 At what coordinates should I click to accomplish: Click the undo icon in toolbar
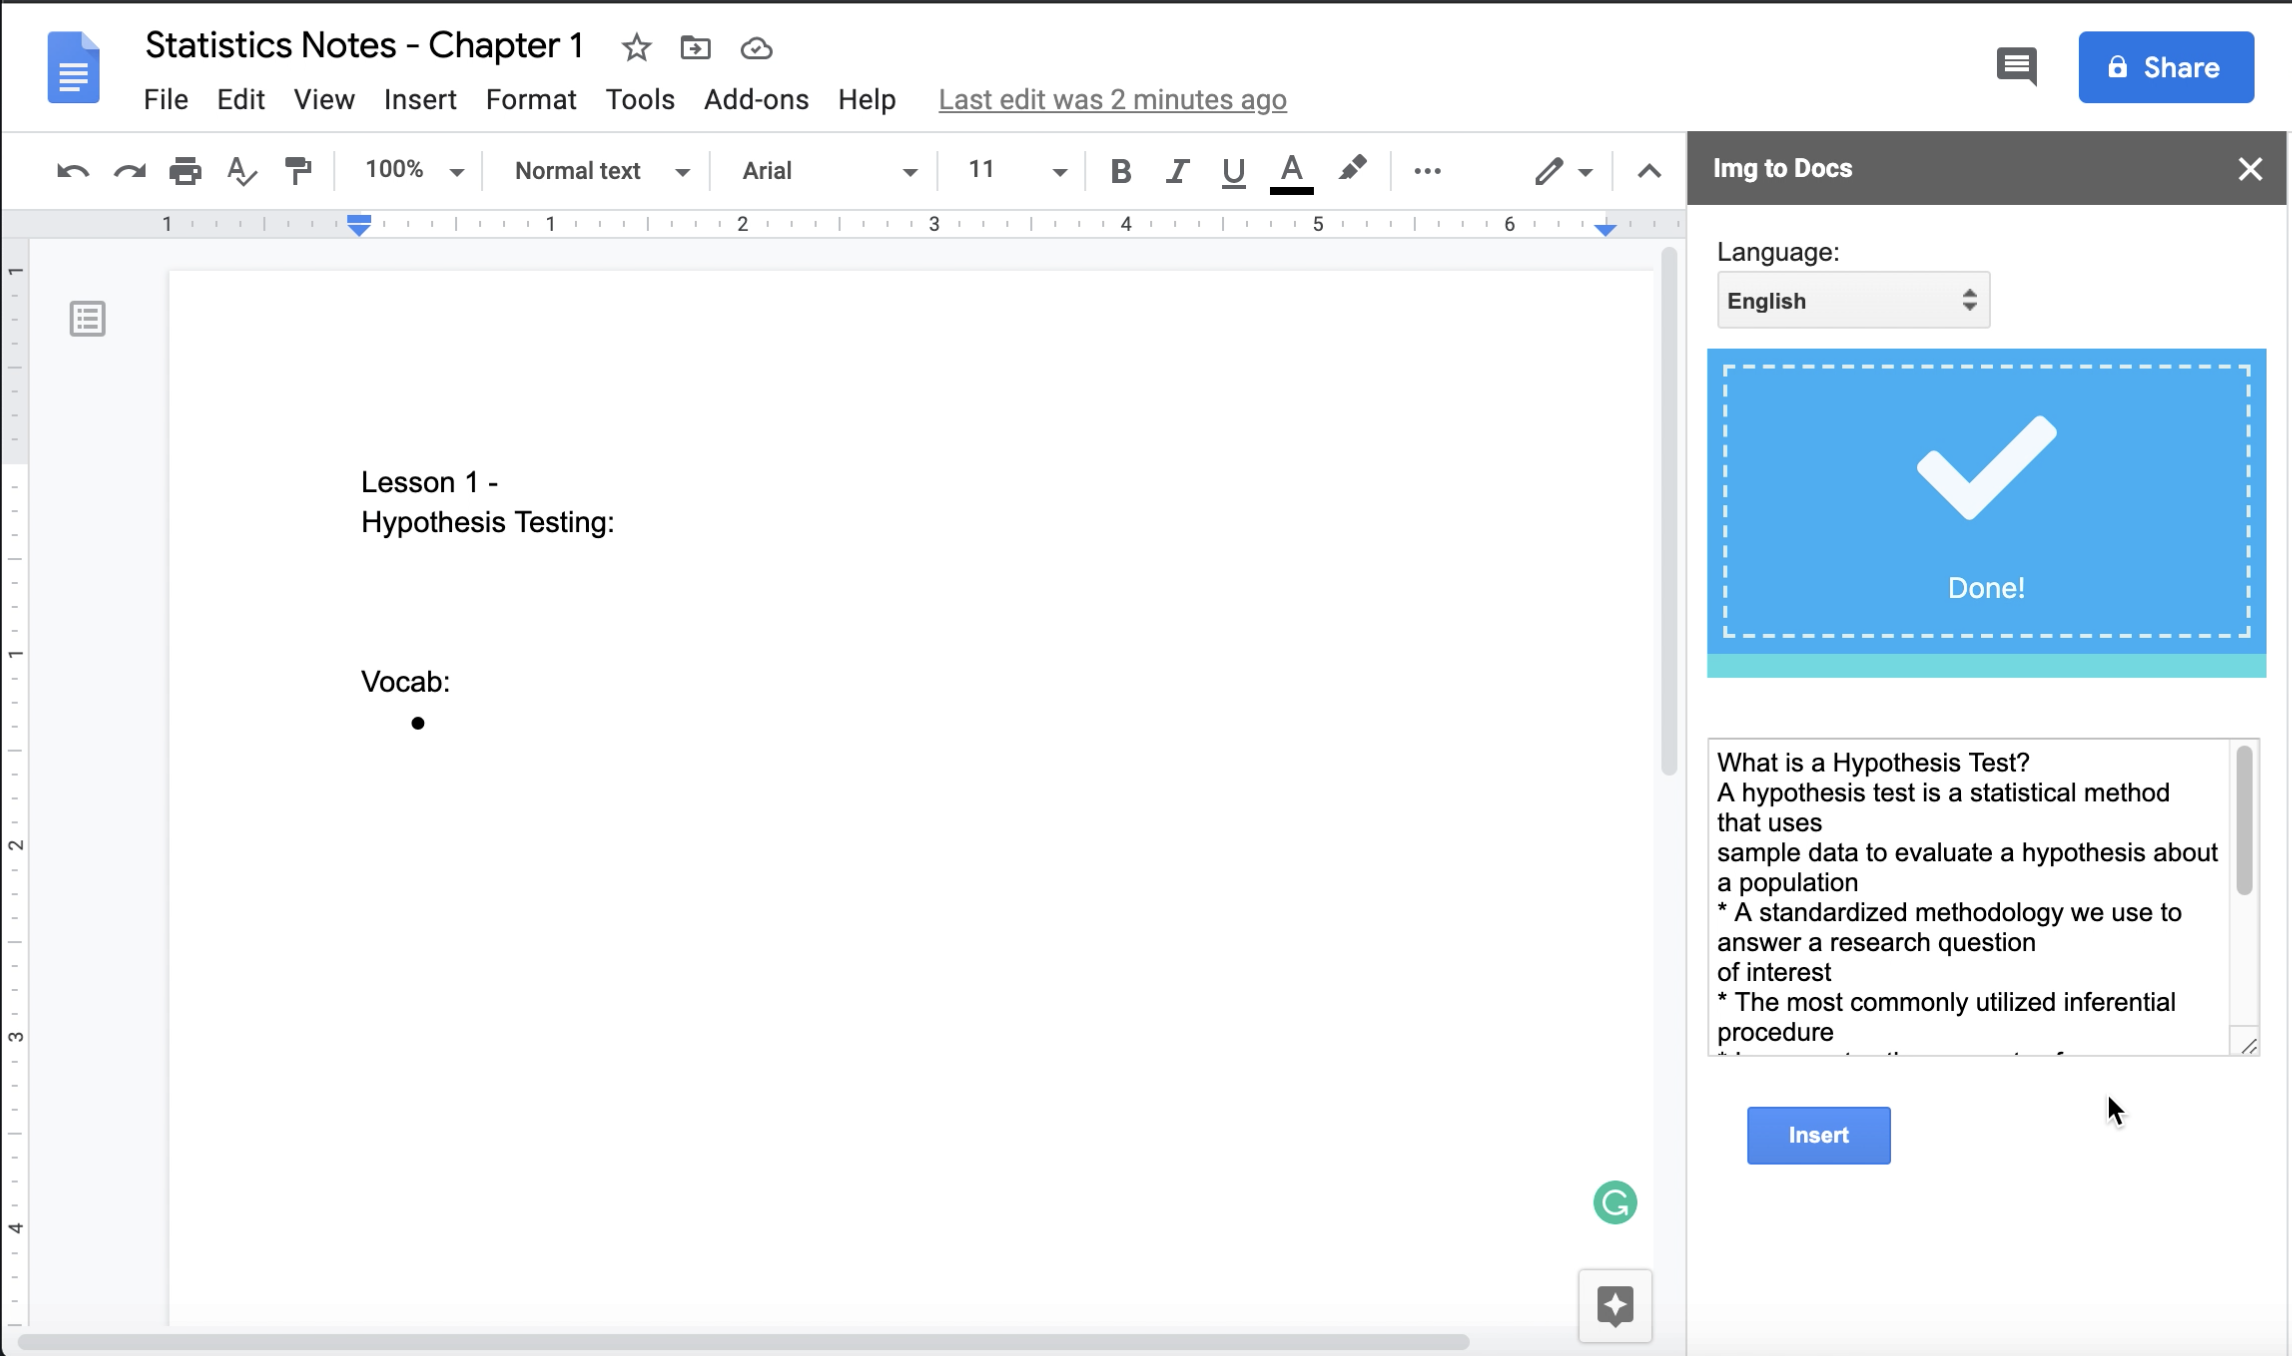[71, 171]
